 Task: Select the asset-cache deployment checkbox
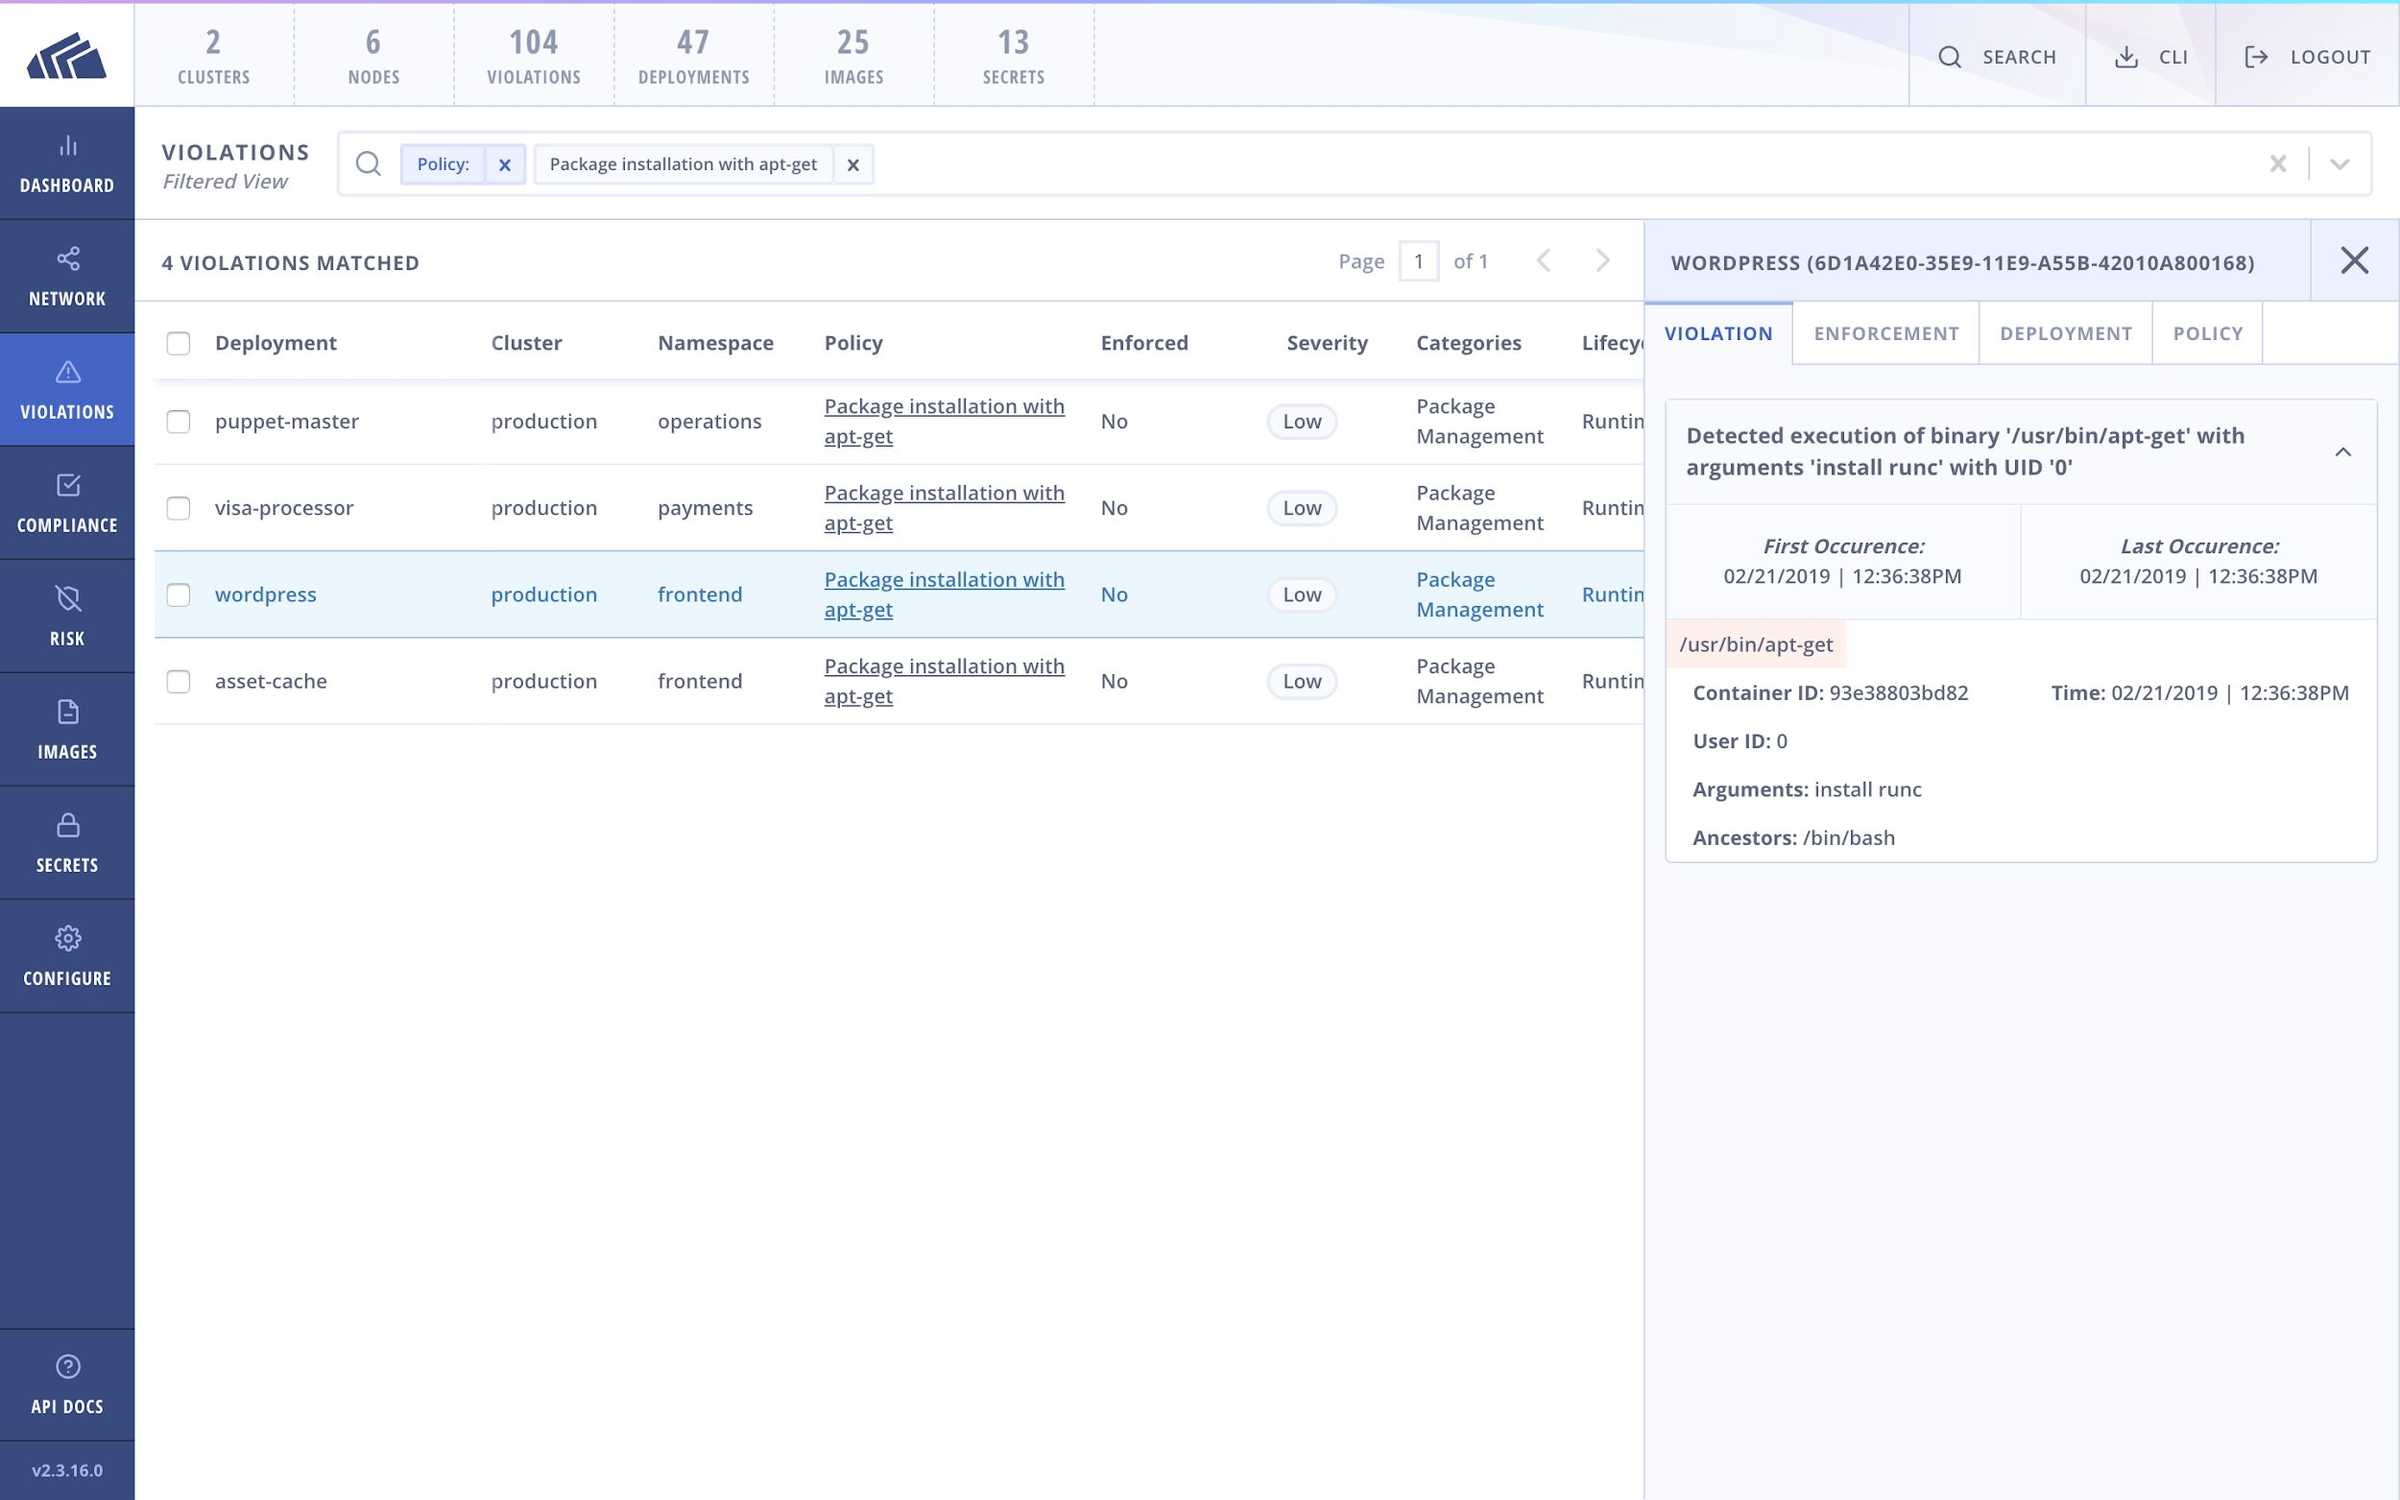[176, 679]
